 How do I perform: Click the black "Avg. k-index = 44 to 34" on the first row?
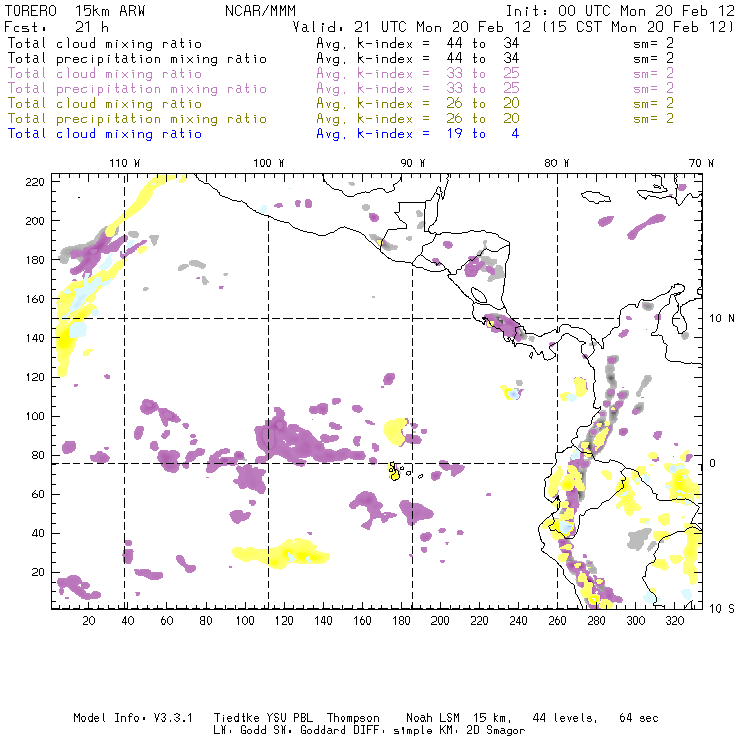418,43
